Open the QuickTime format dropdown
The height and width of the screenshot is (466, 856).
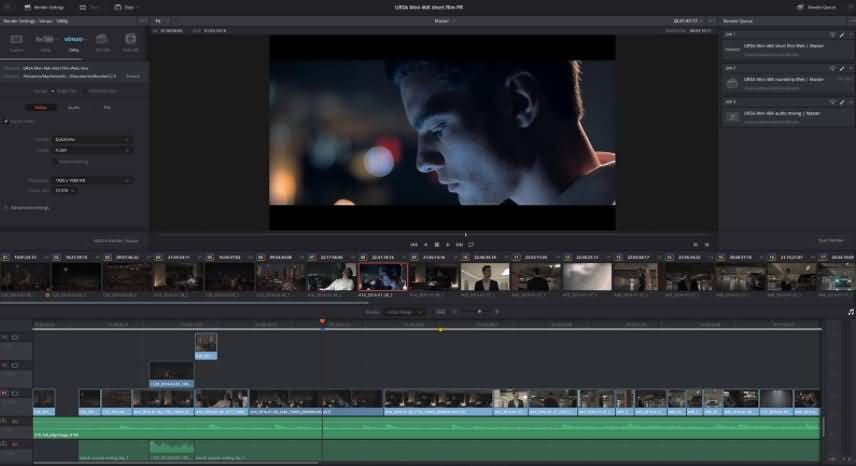click(92, 140)
